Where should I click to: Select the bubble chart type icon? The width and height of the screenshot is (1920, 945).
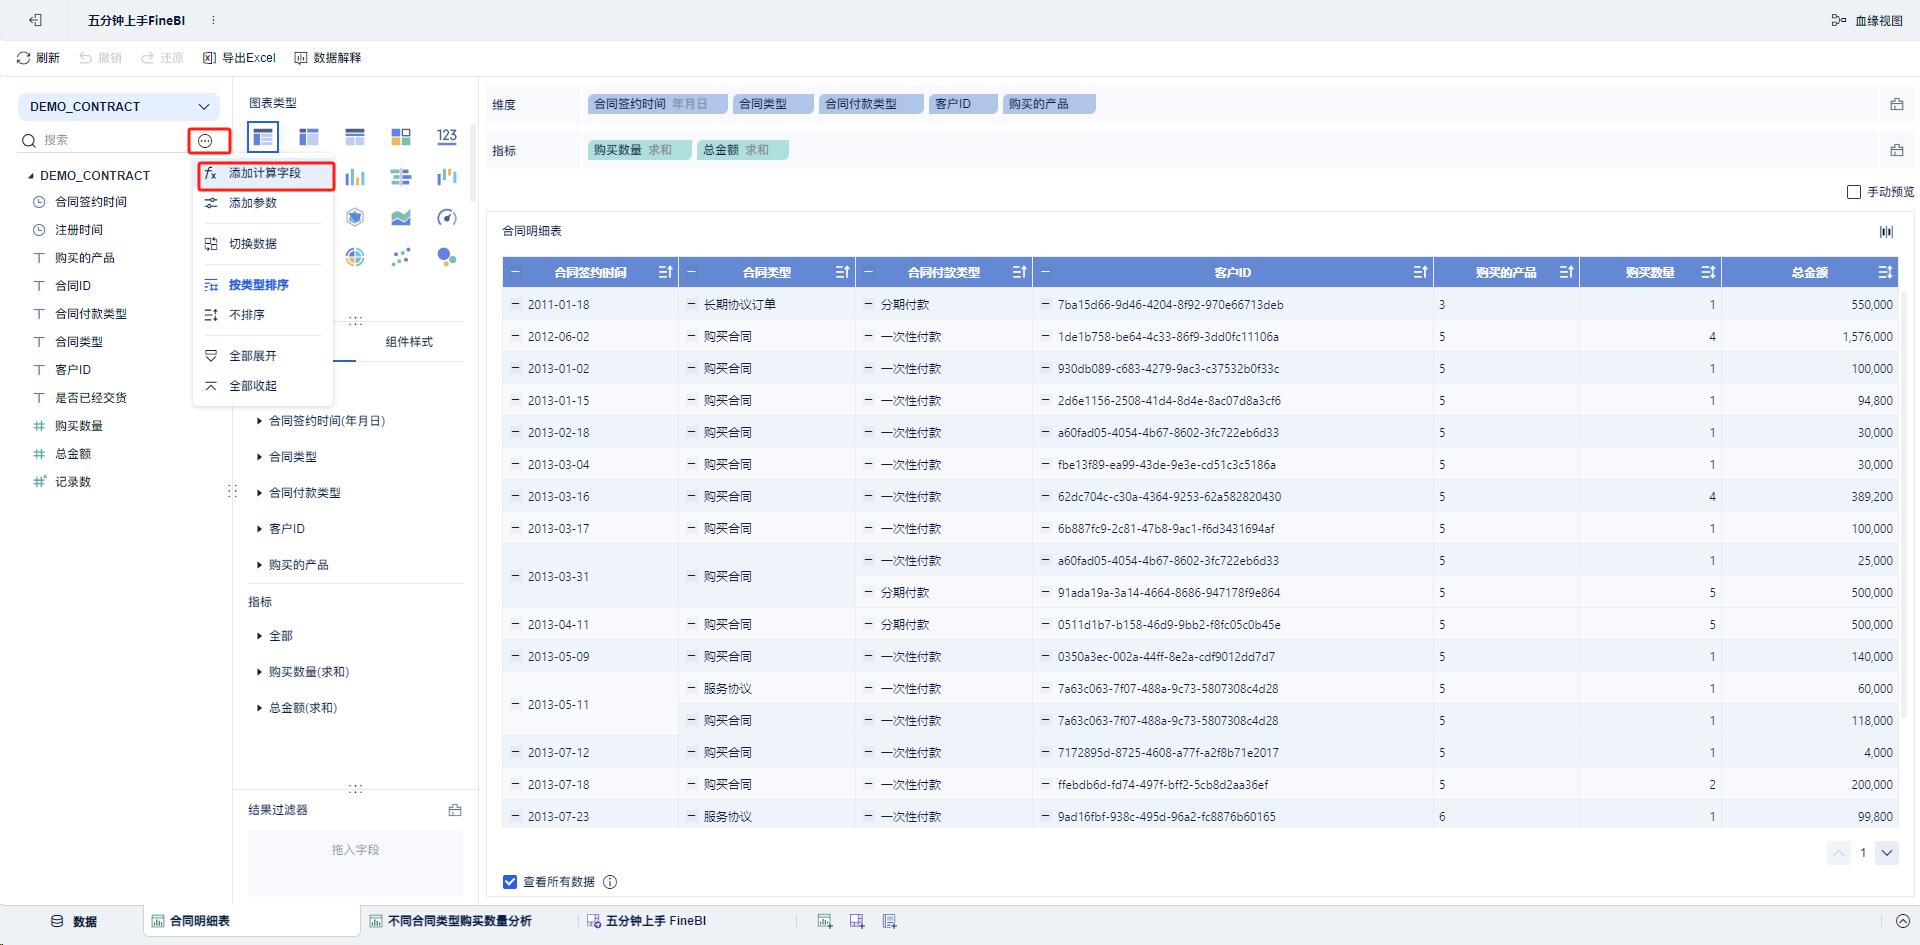pyautogui.click(x=447, y=257)
